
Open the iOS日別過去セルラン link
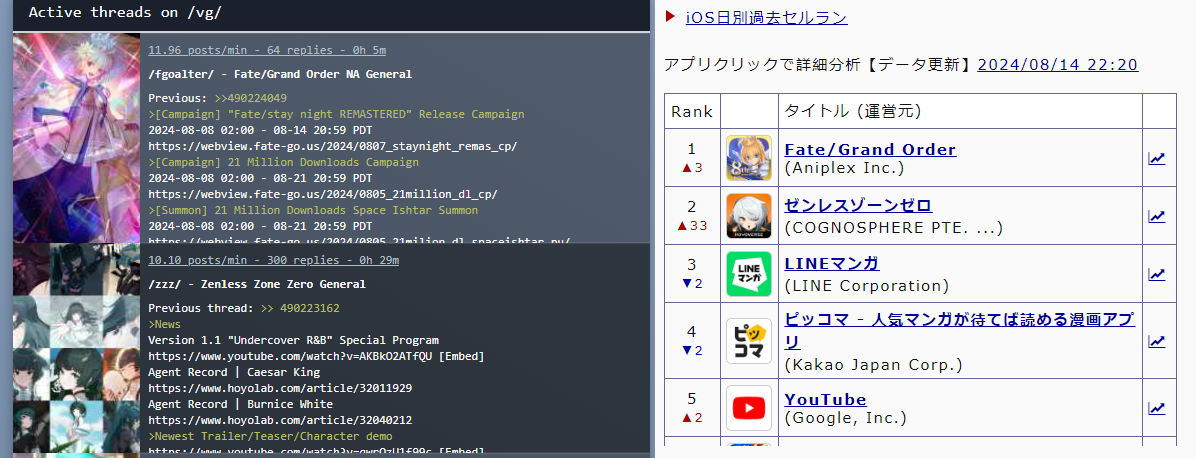767,18
